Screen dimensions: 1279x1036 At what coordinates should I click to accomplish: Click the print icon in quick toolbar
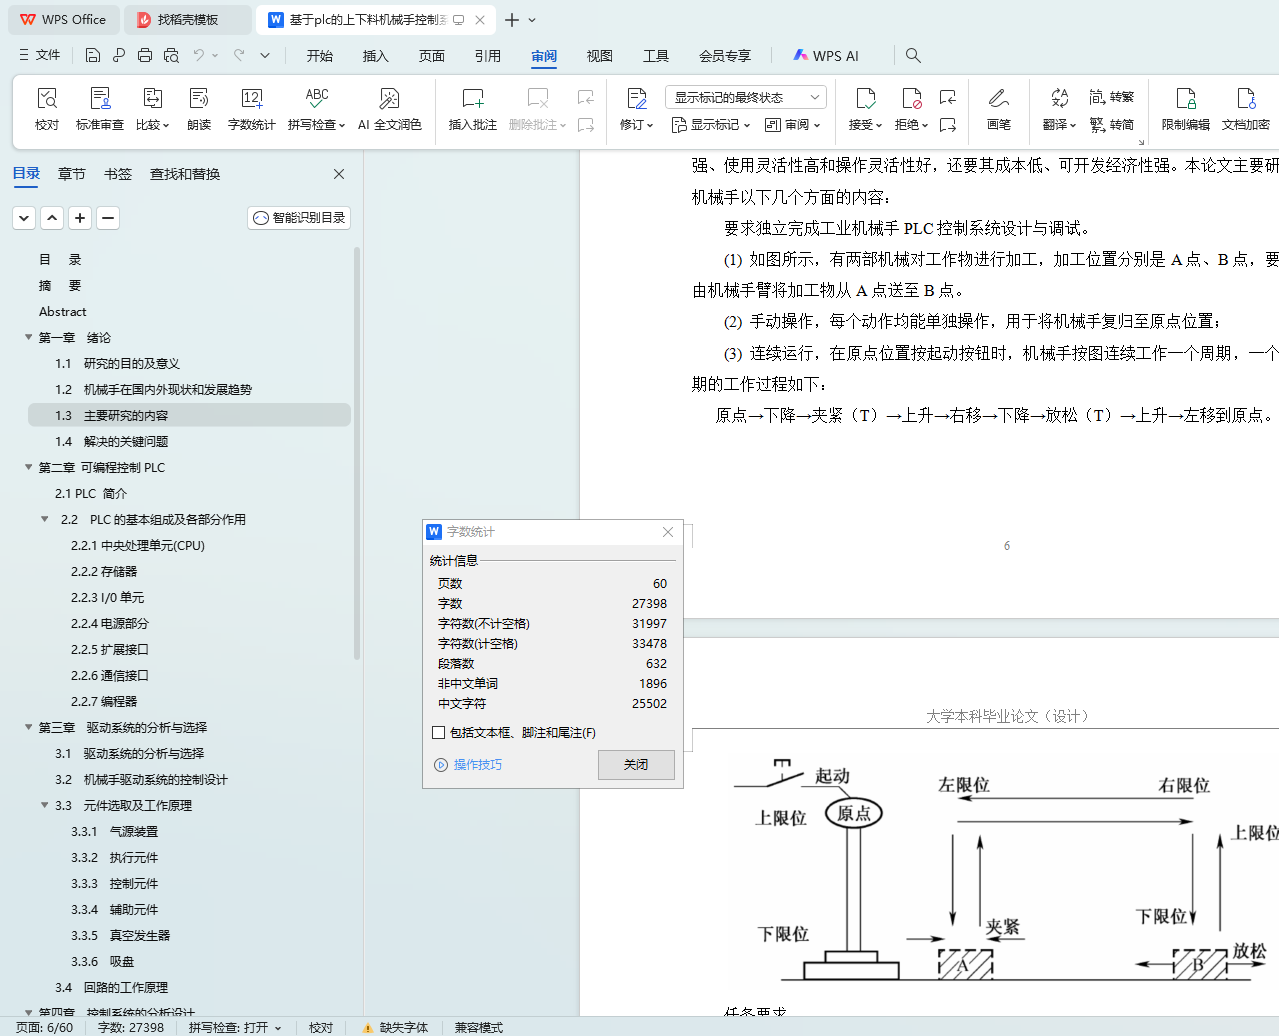point(145,55)
